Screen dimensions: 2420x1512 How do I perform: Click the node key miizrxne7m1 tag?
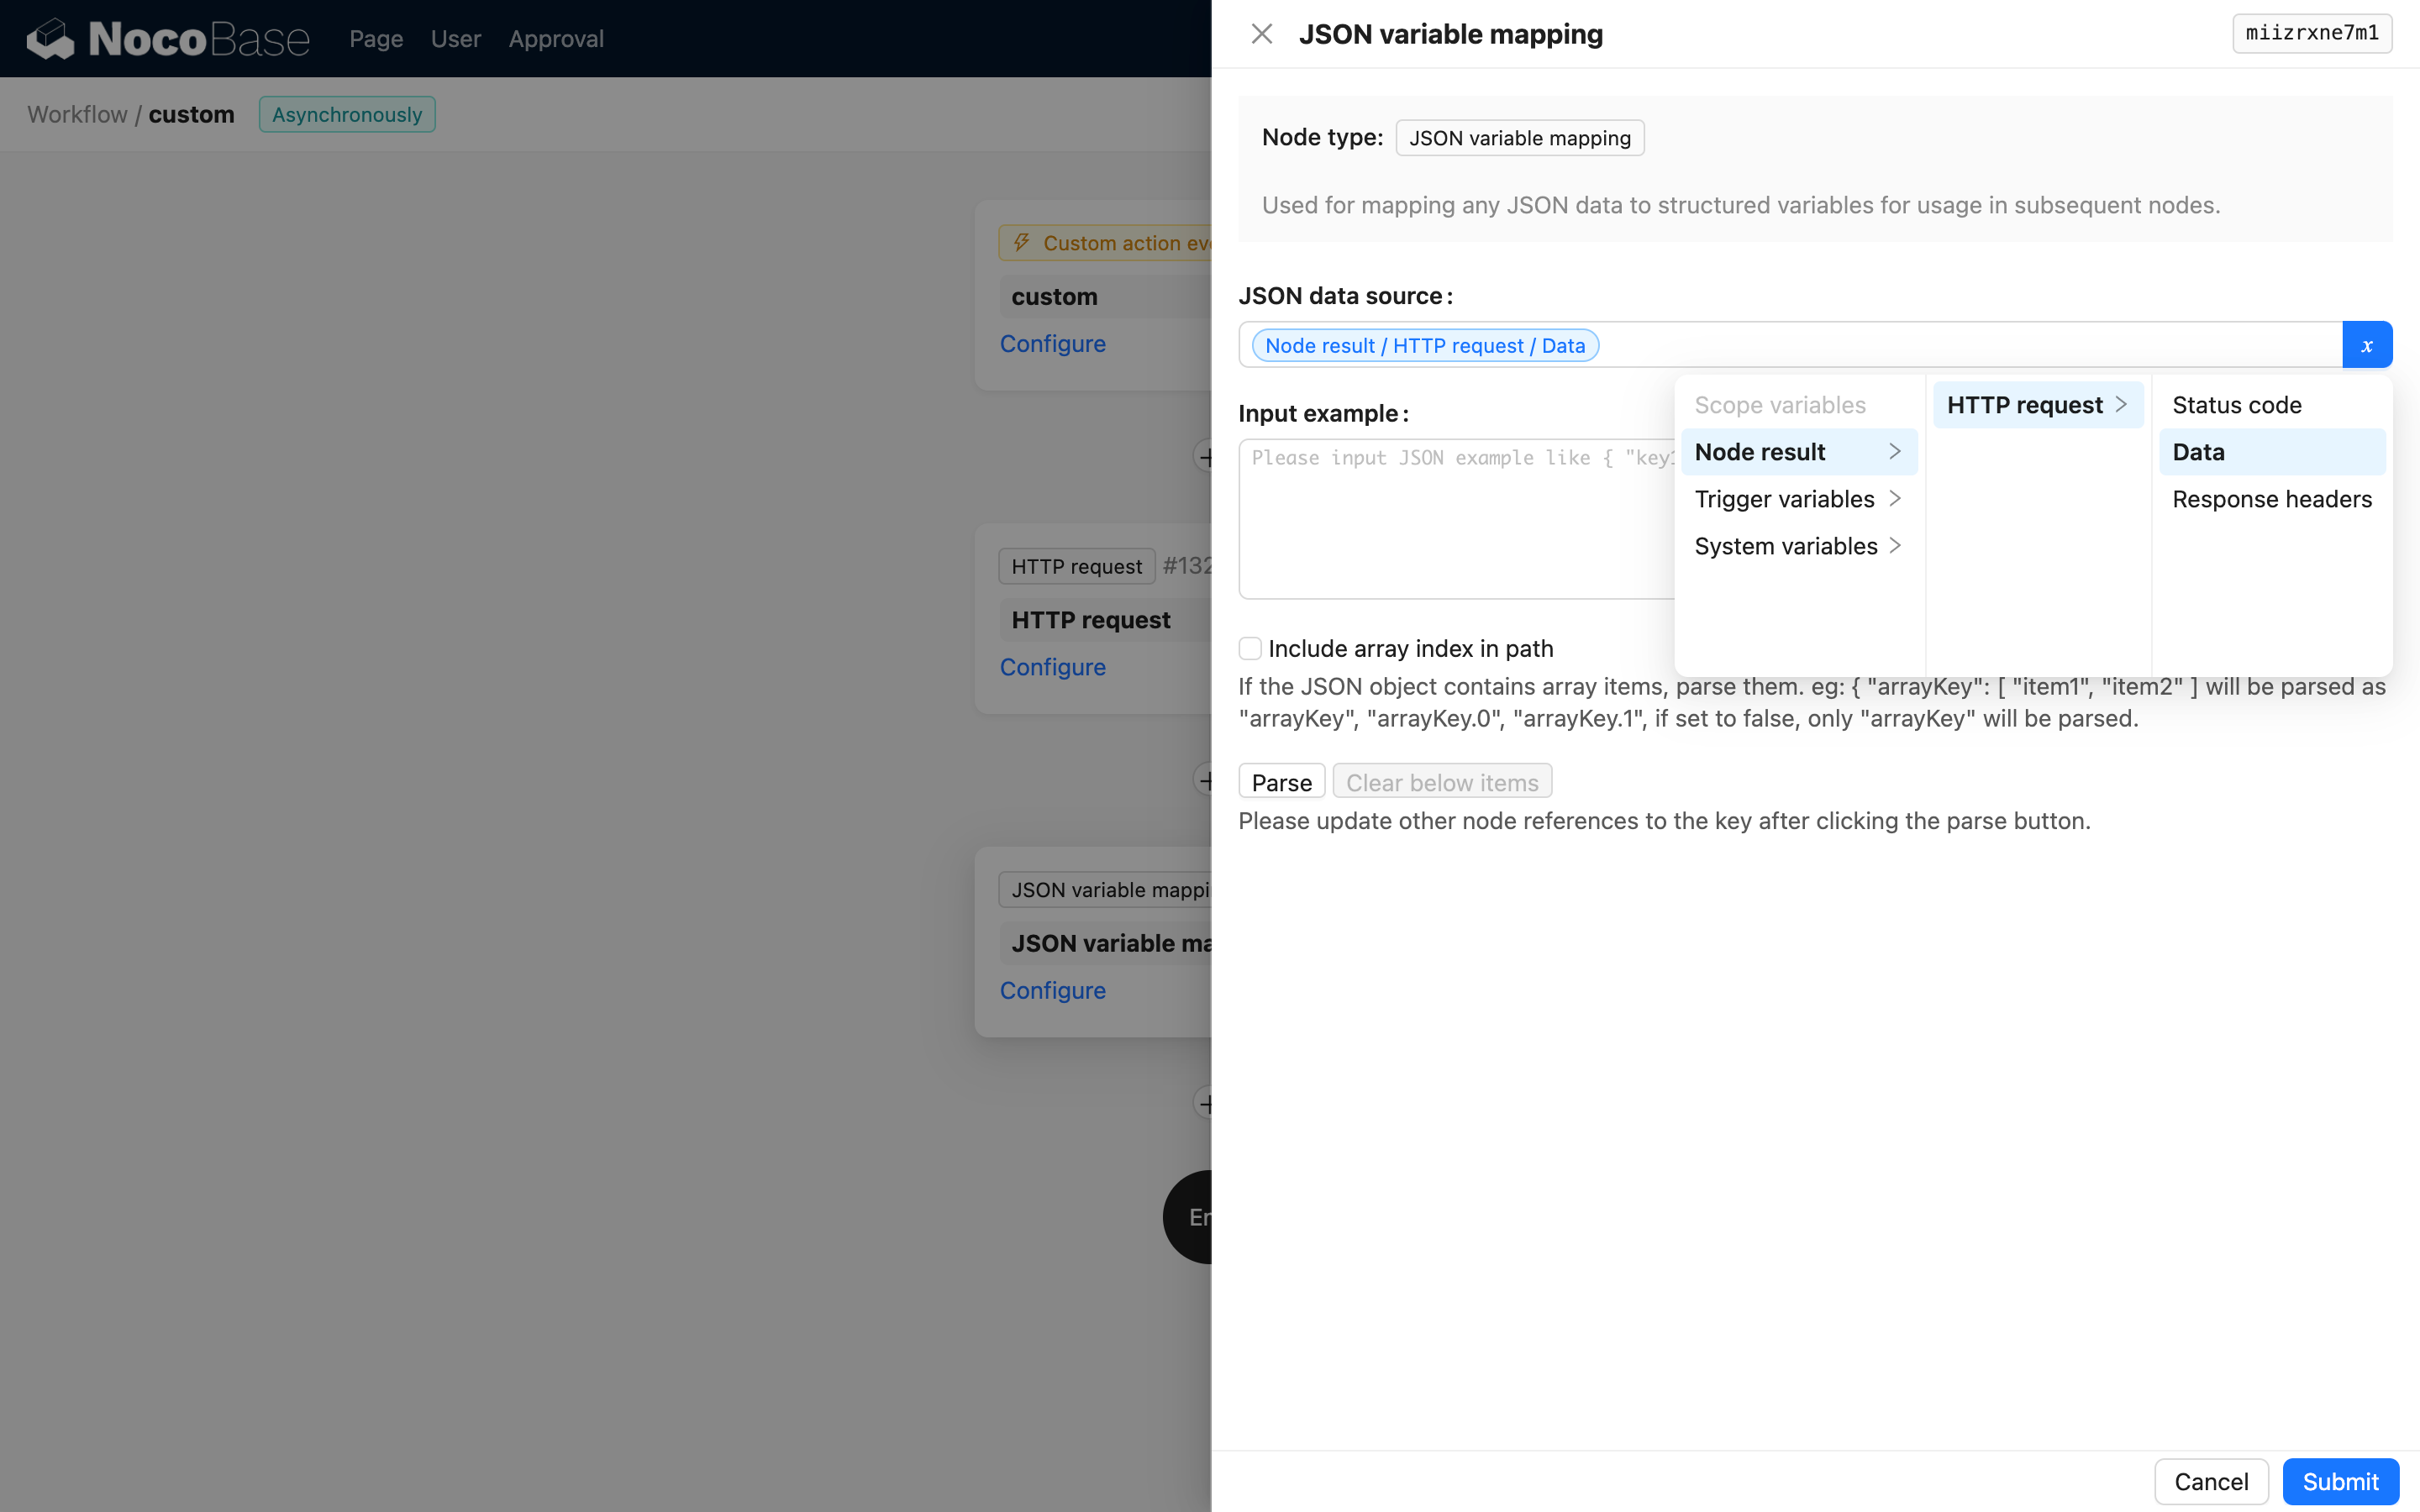pos(2311,33)
